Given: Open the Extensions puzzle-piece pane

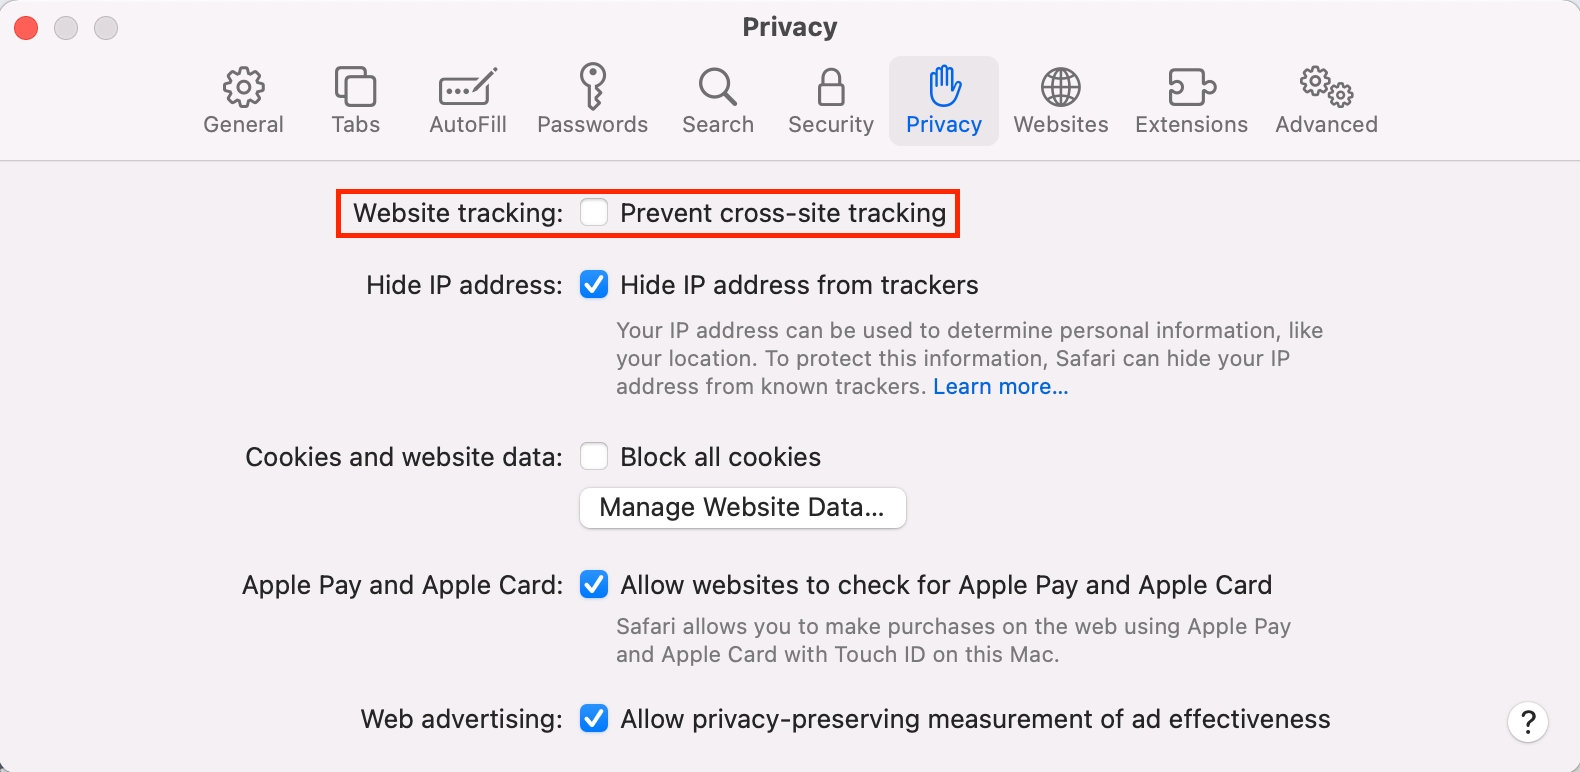Looking at the screenshot, I should pos(1191,88).
